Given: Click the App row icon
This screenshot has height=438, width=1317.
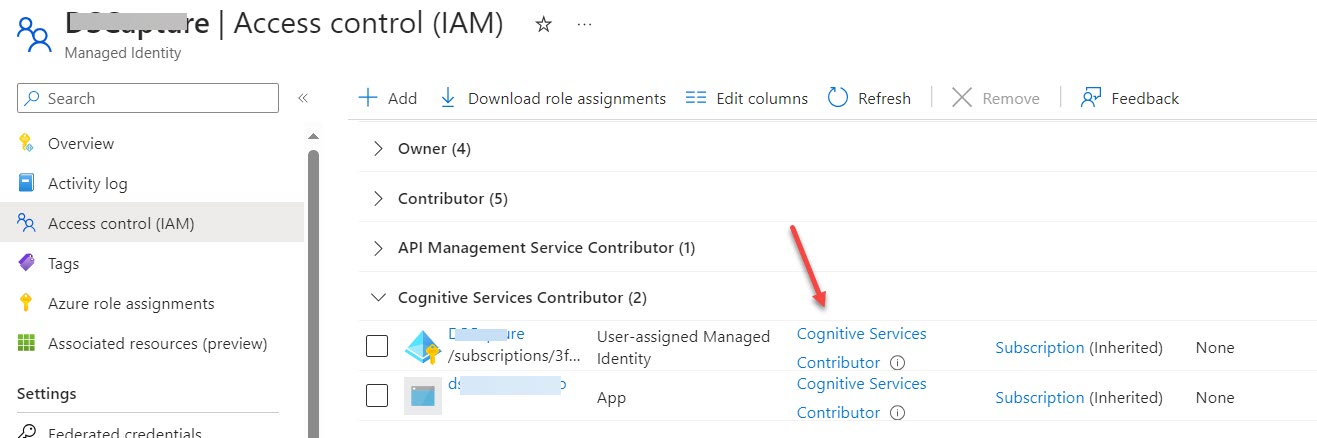Looking at the screenshot, I should coord(423,396).
